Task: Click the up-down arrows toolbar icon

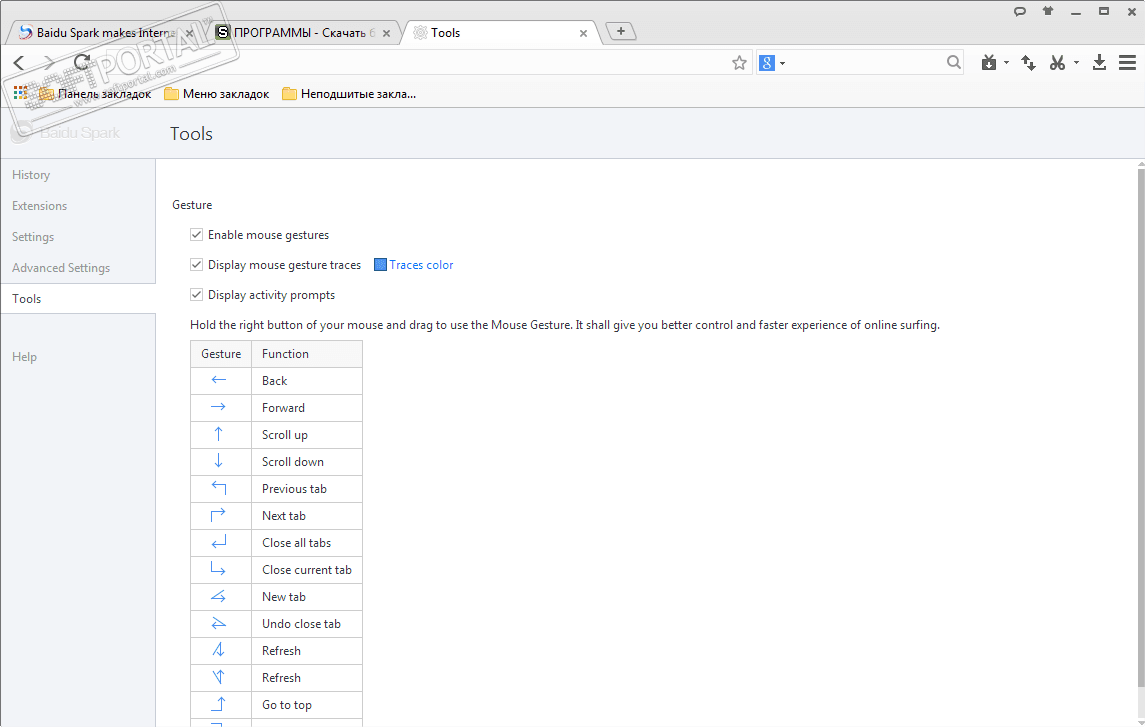Action: pos(1028,63)
